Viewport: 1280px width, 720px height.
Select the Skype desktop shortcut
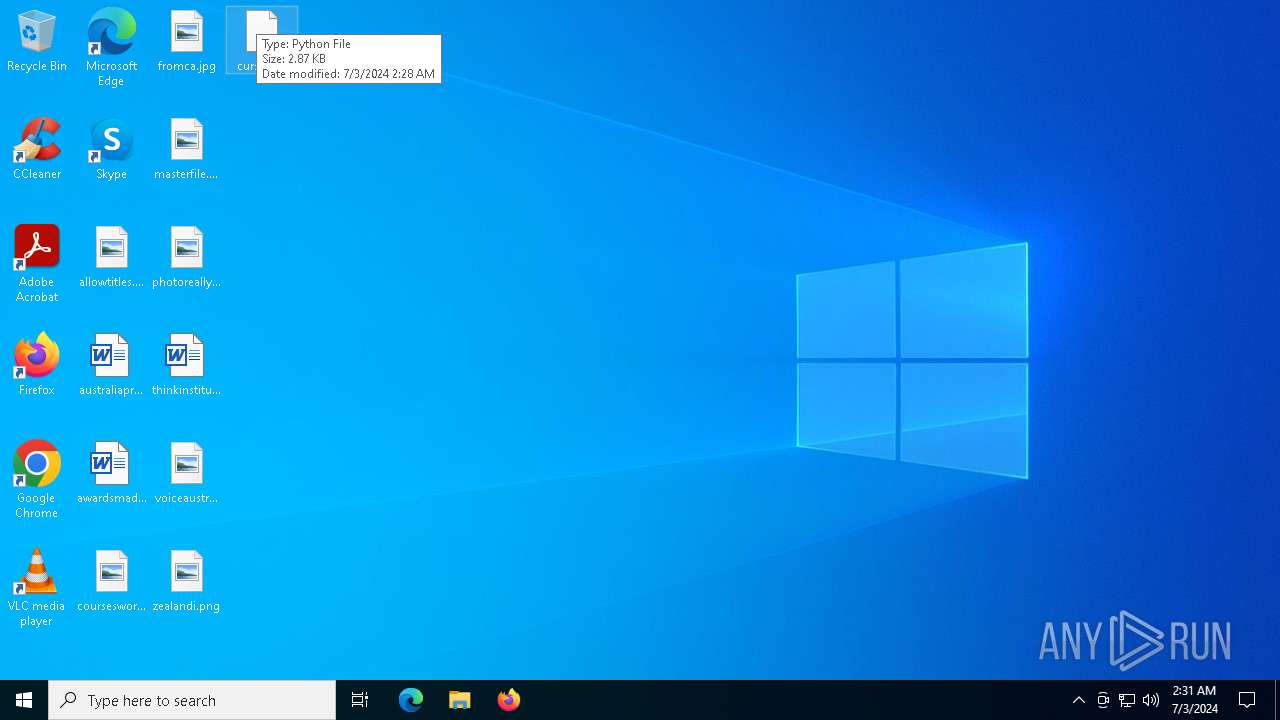[x=111, y=149]
